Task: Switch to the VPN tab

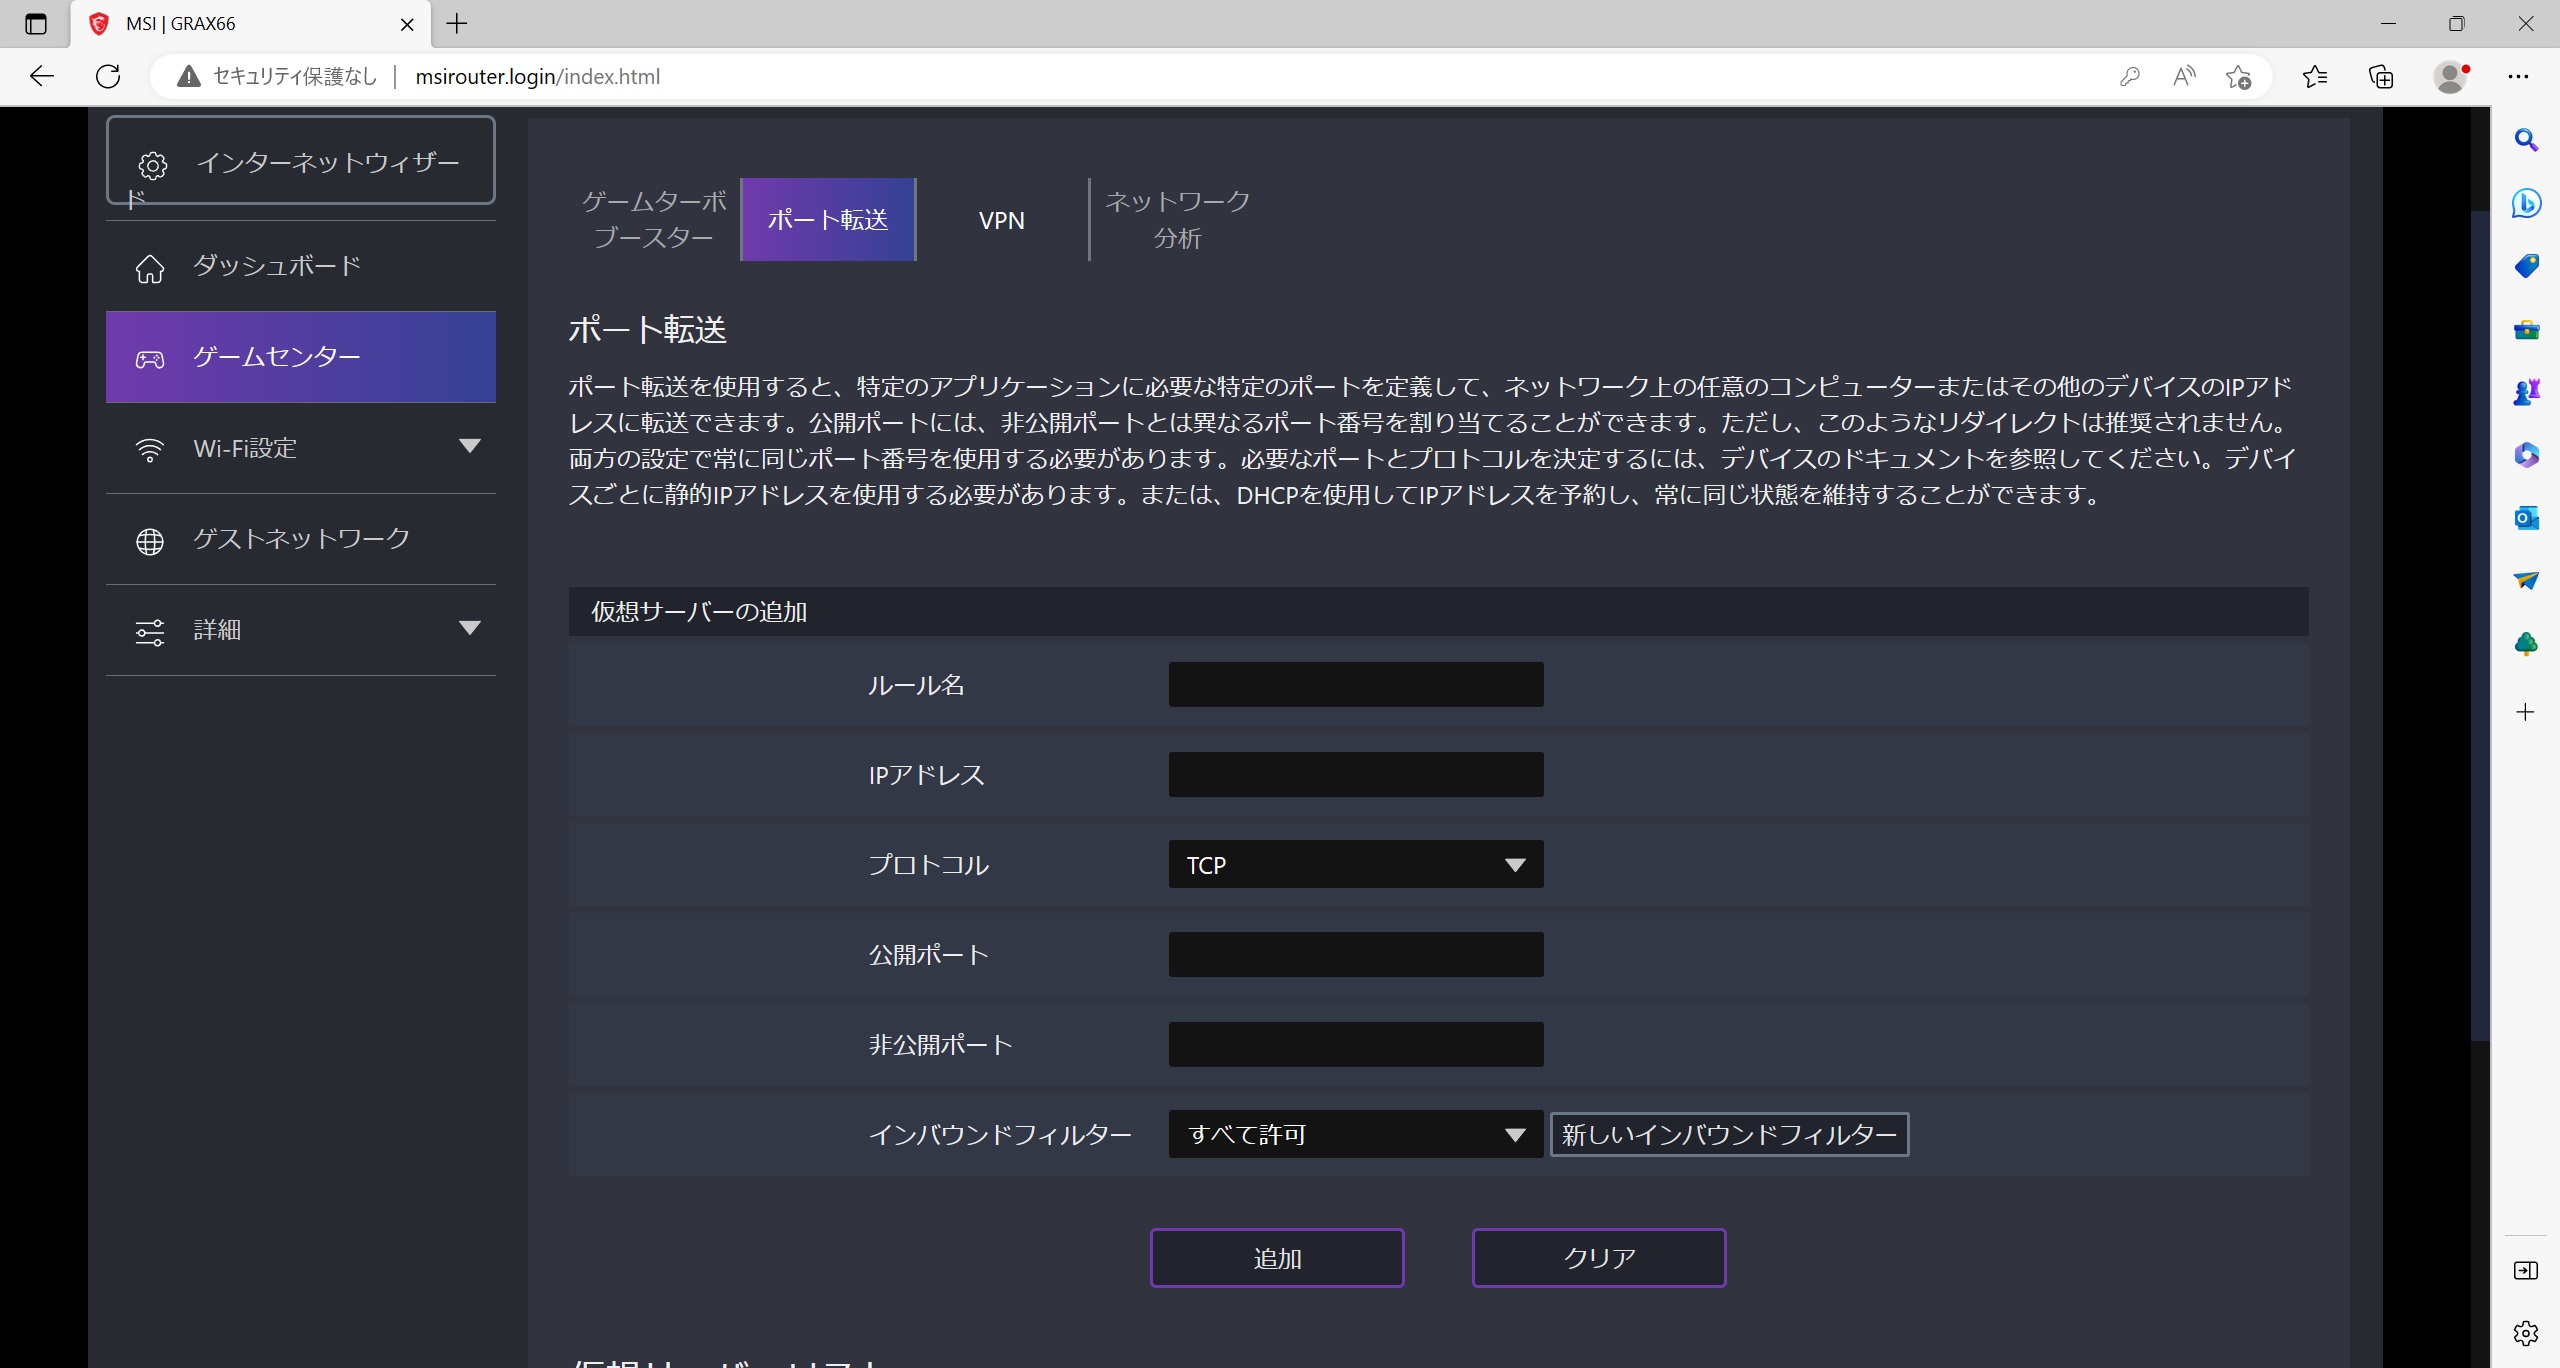Action: [1002, 220]
